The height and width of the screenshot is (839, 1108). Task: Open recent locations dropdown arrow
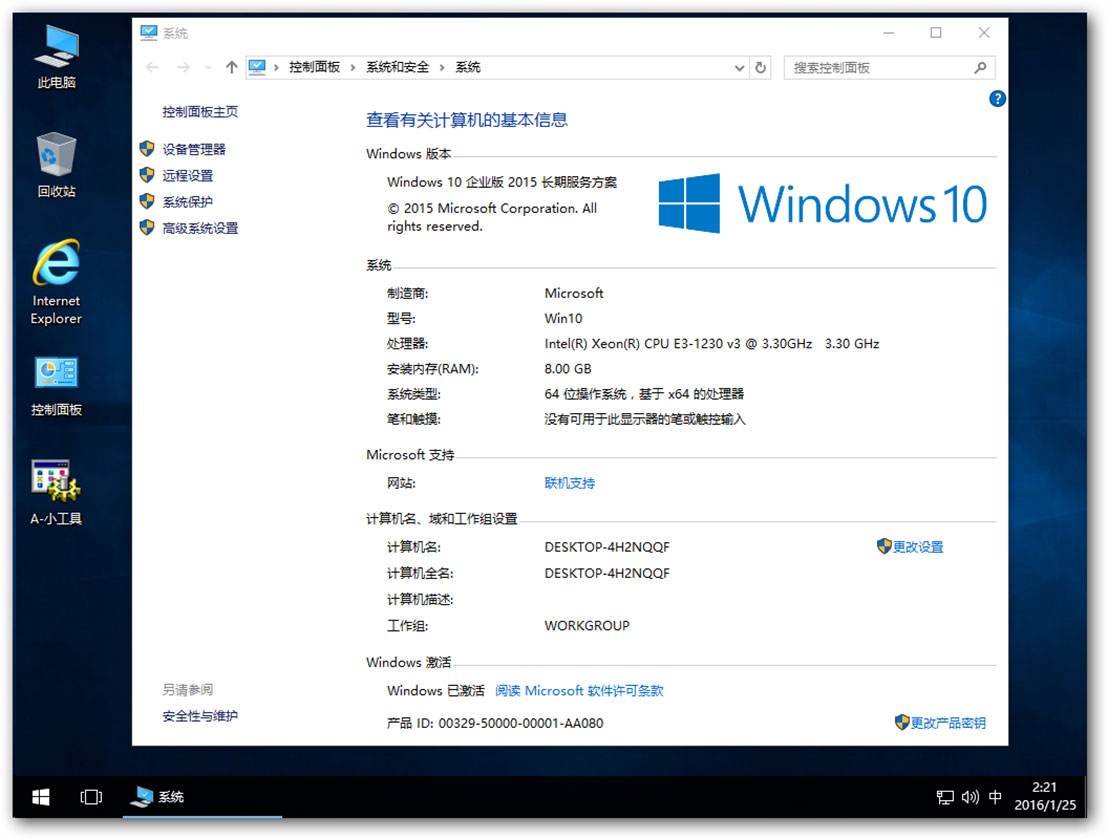click(208, 68)
